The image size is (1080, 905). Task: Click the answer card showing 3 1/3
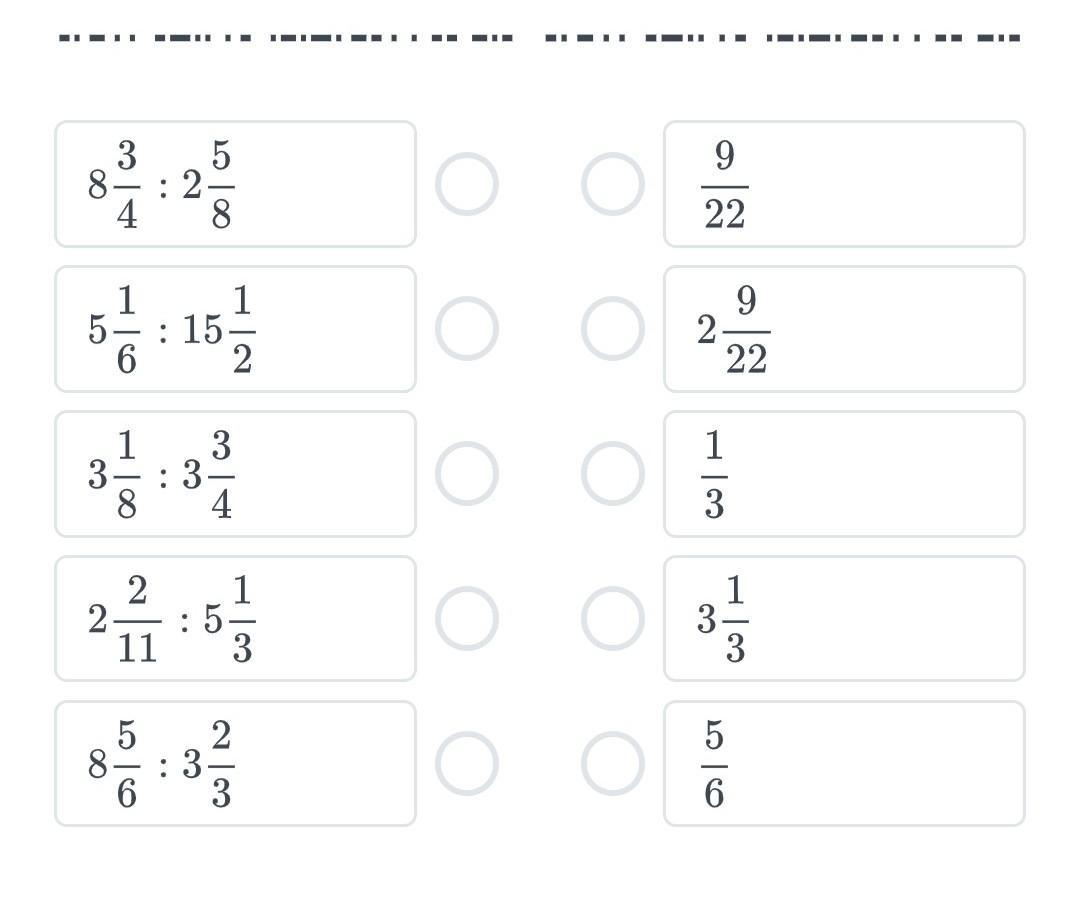pos(844,619)
